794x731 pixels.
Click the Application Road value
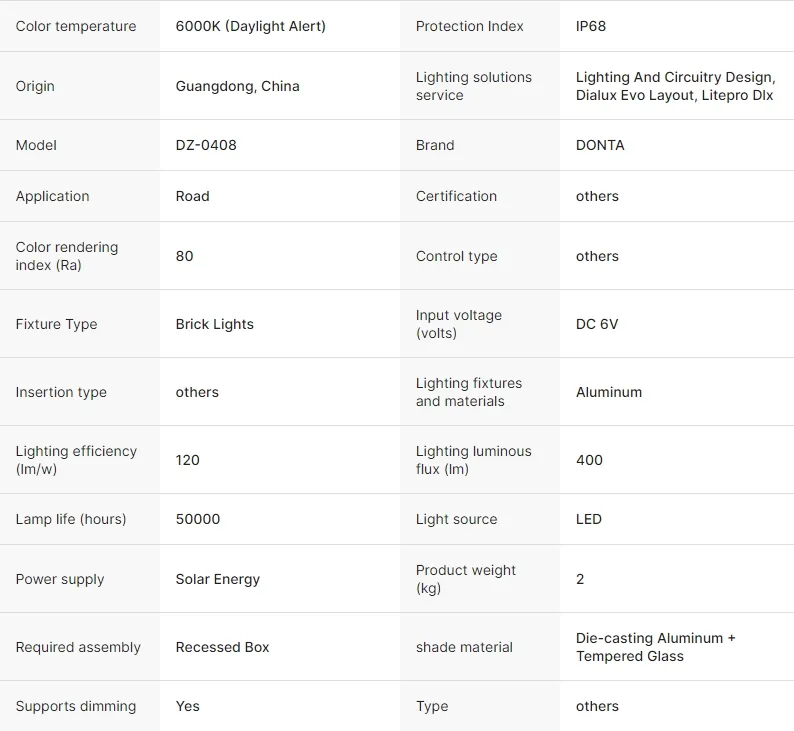point(192,196)
